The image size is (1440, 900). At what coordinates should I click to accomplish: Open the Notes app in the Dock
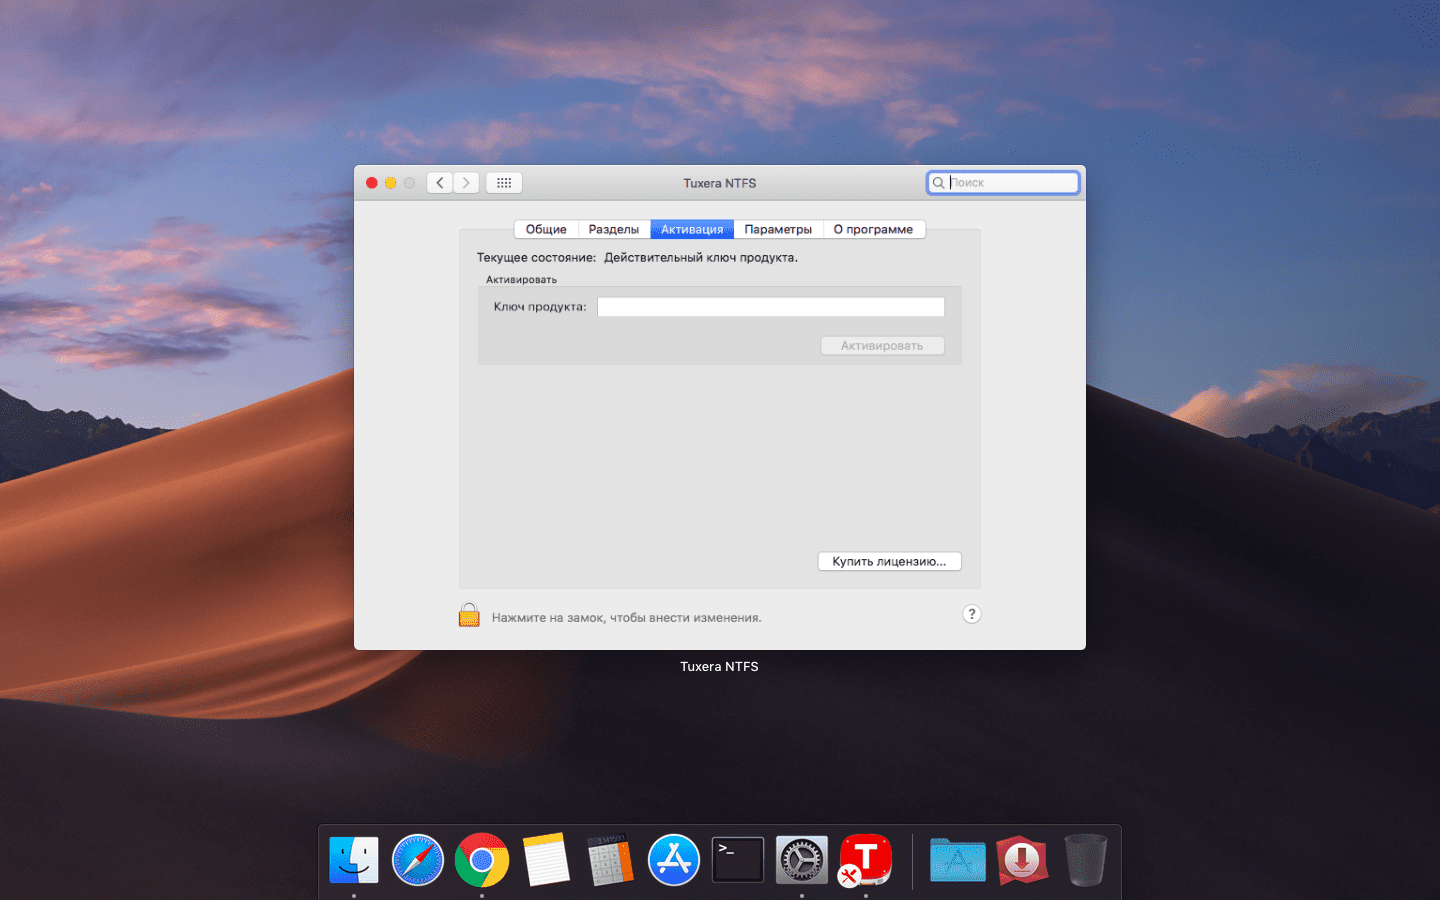point(546,860)
